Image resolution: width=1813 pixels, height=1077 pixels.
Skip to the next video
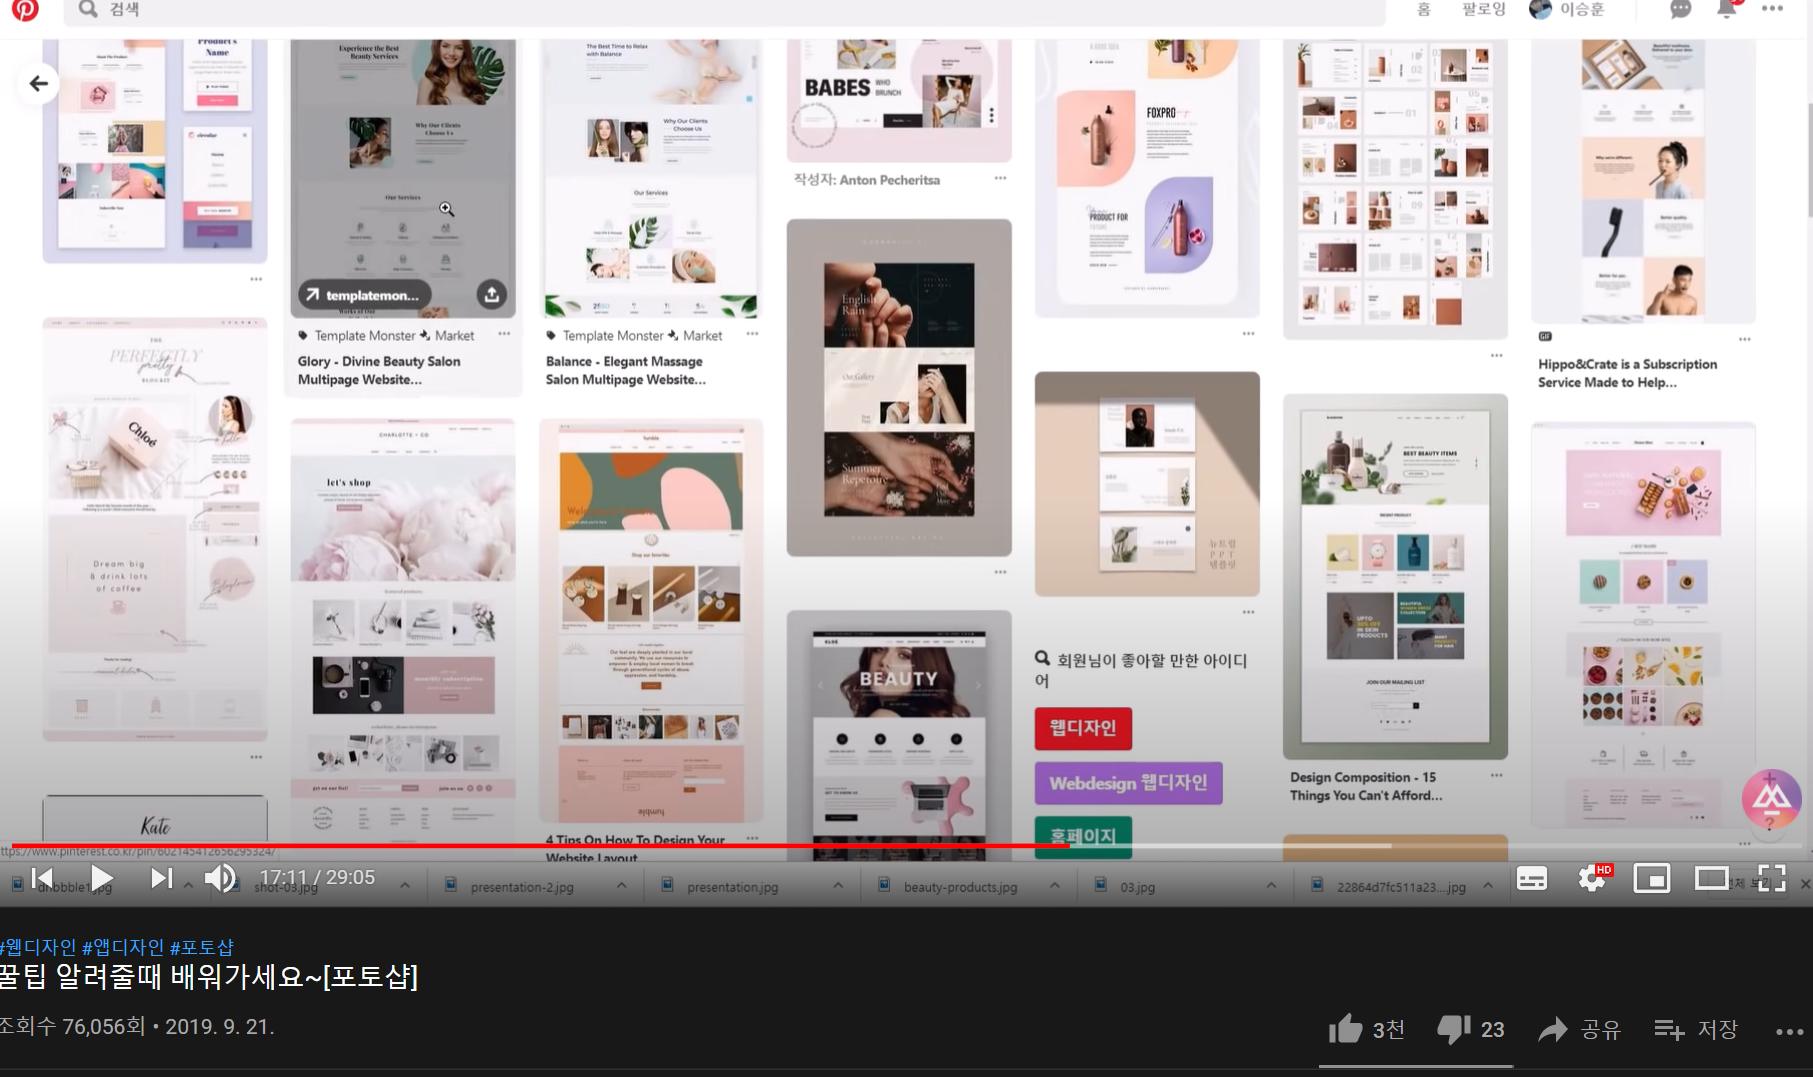pos(161,878)
